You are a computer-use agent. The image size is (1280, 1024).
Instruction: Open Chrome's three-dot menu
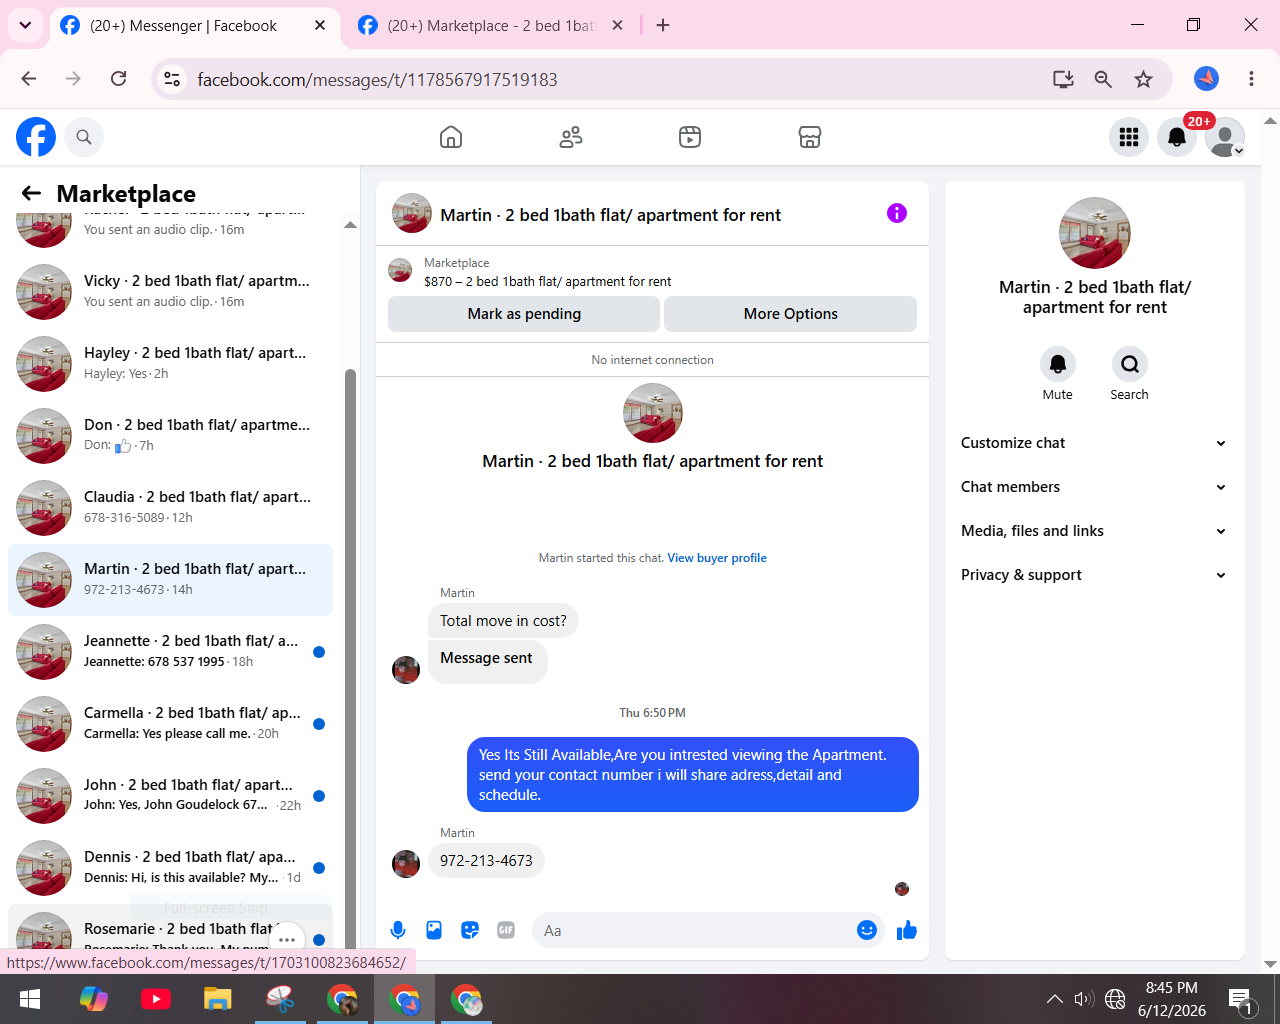pos(1251,79)
